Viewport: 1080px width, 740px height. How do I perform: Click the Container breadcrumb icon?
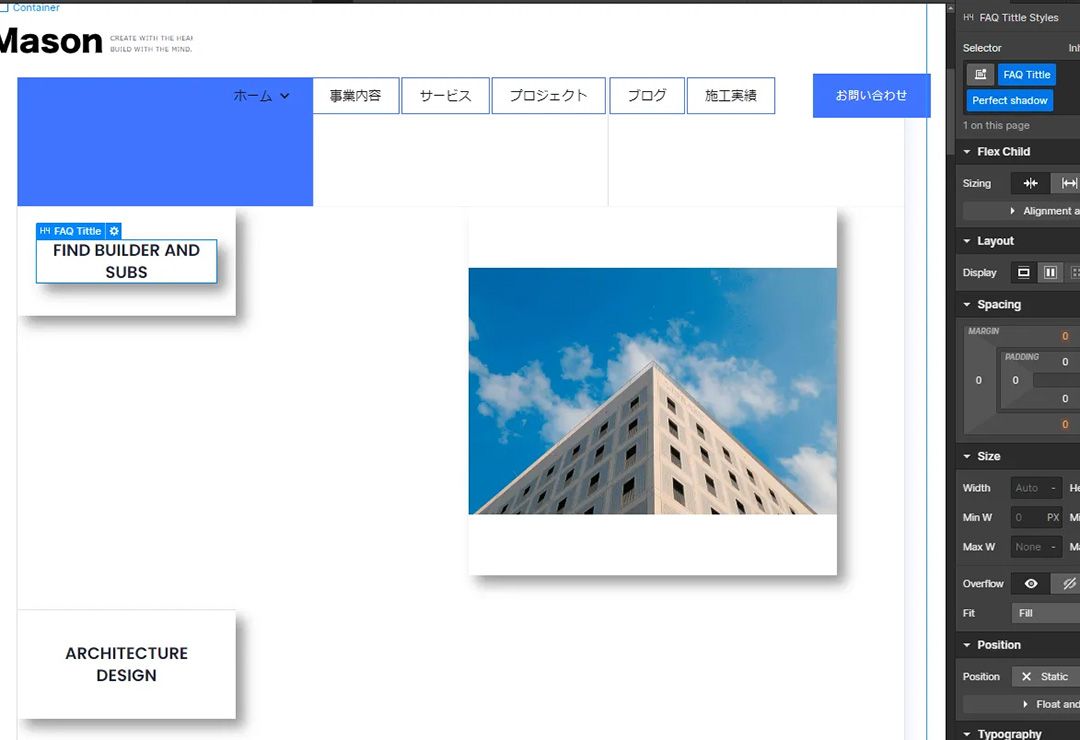click(4, 7)
